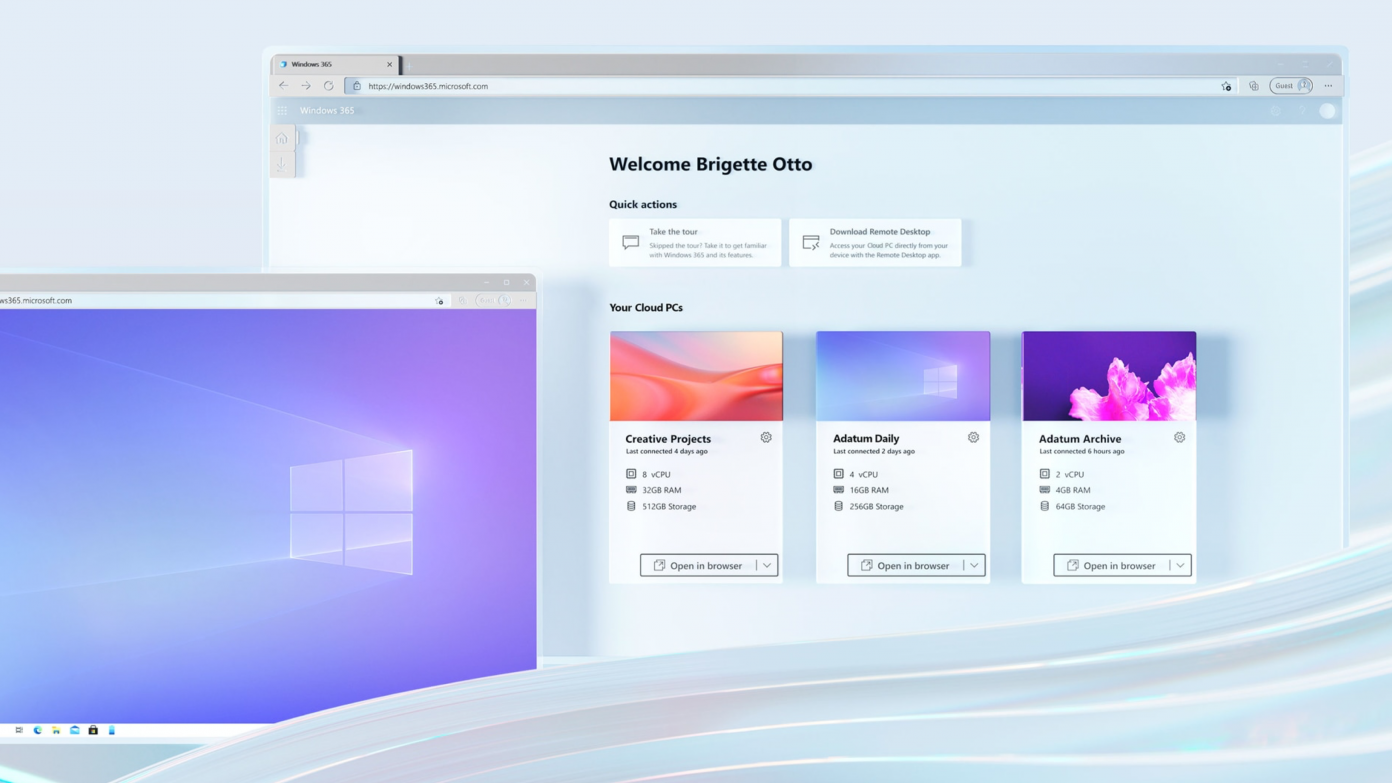The height and width of the screenshot is (783, 1392).
Task: Add page to favorites in main browser
Action: pyautogui.click(x=1226, y=86)
